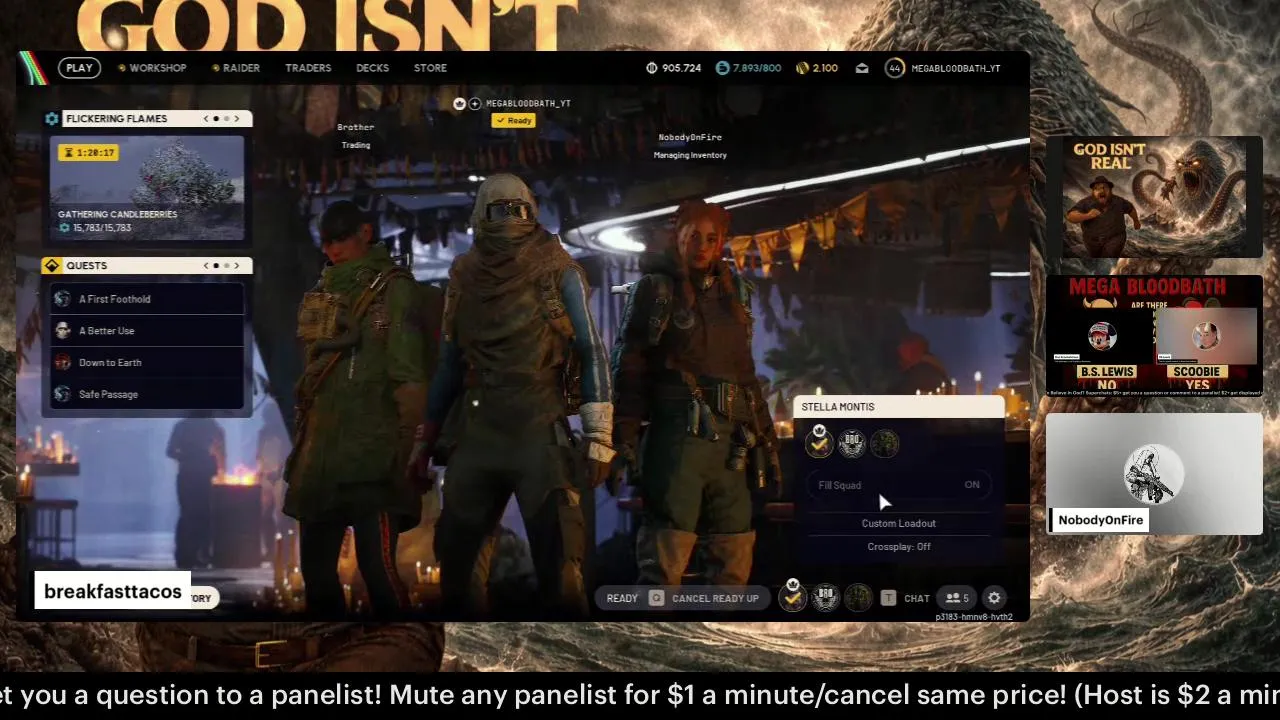The width and height of the screenshot is (1280, 720).
Task: Select the second Flickering Flames page dot
Action: point(226,118)
